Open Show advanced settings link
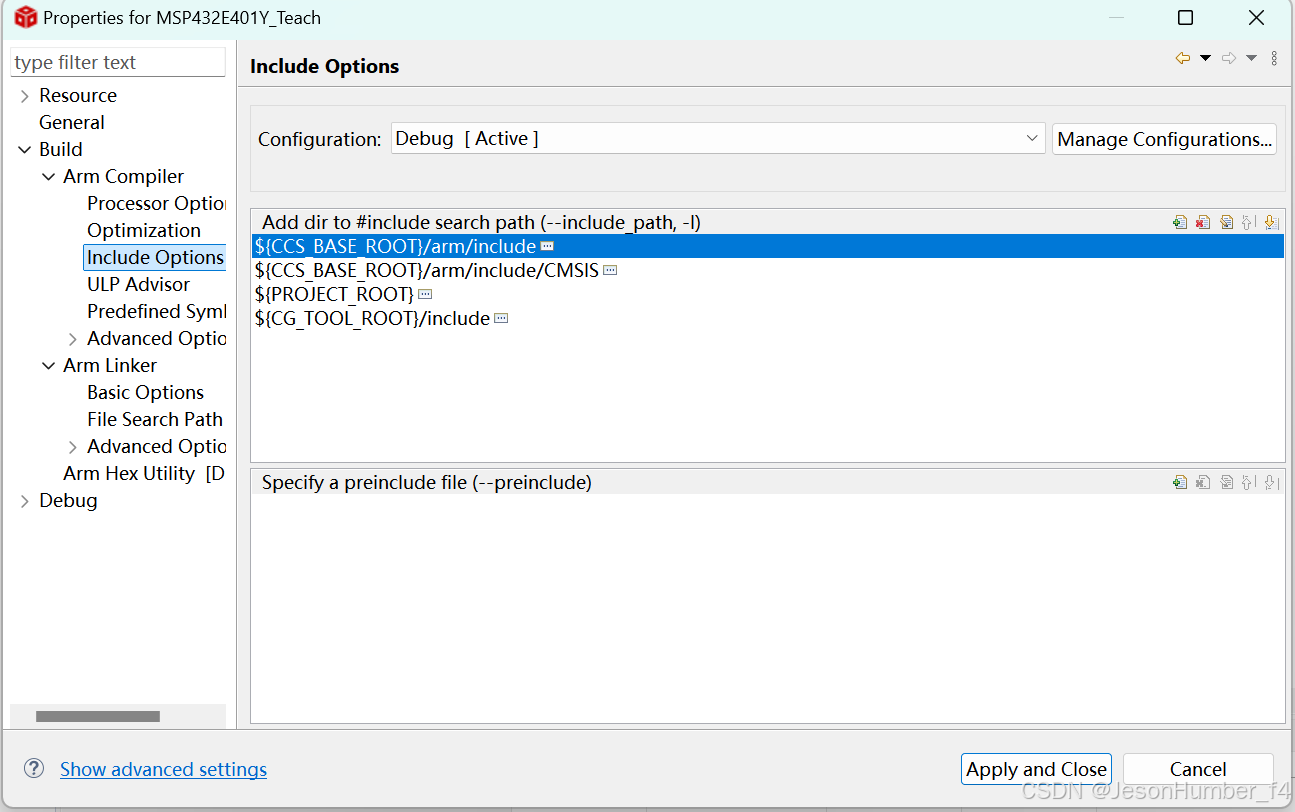Image resolution: width=1295 pixels, height=812 pixels. (x=163, y=769)
